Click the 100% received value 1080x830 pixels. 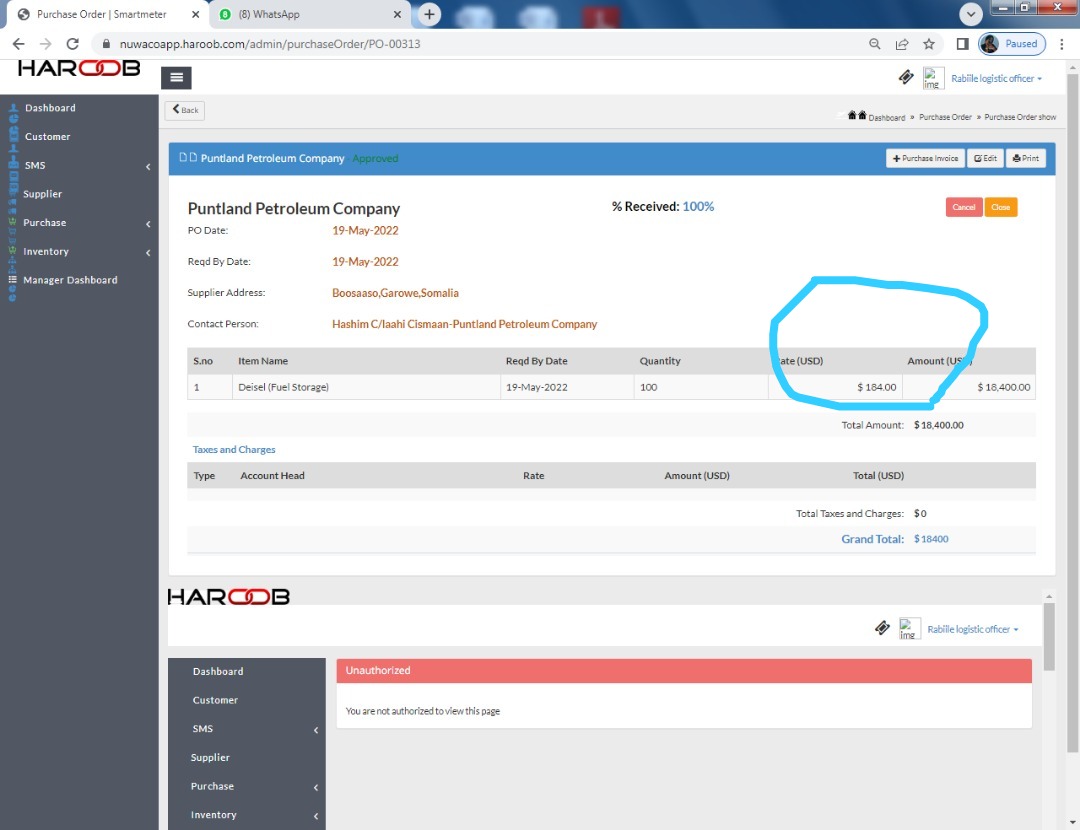pyautogui.click(x=698, y=207)
